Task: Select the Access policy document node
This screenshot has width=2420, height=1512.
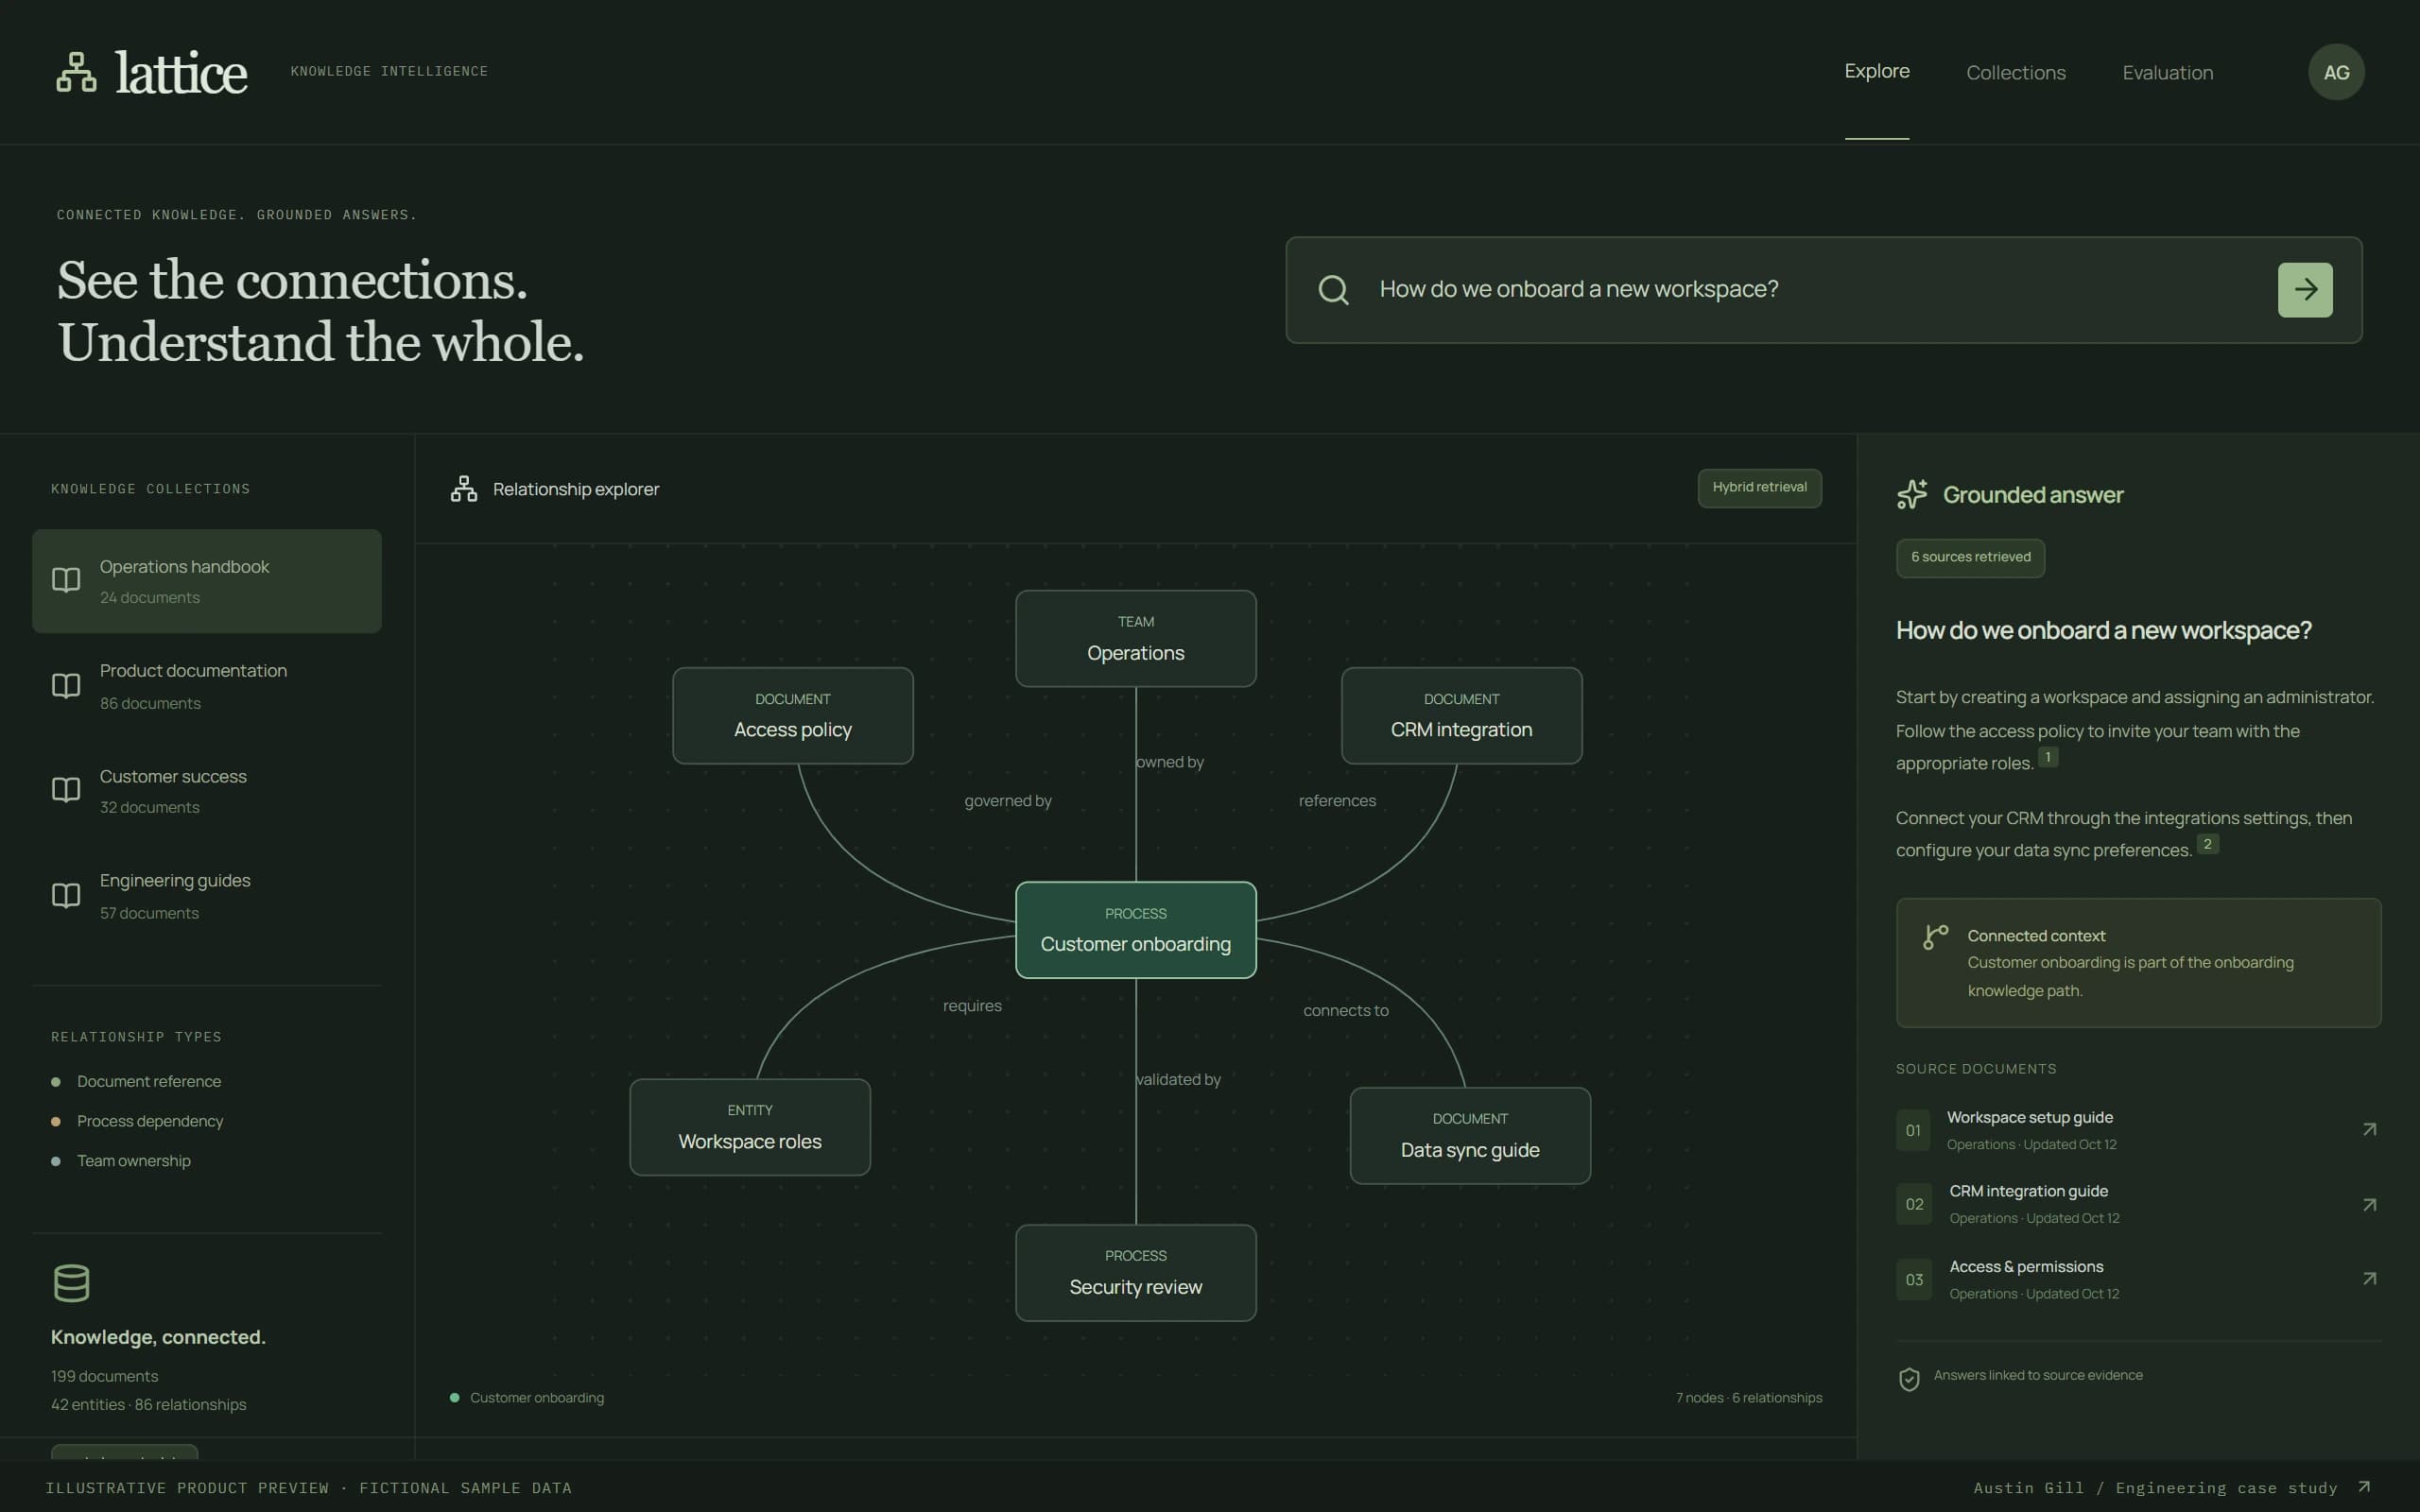Action: coord(793,716)
